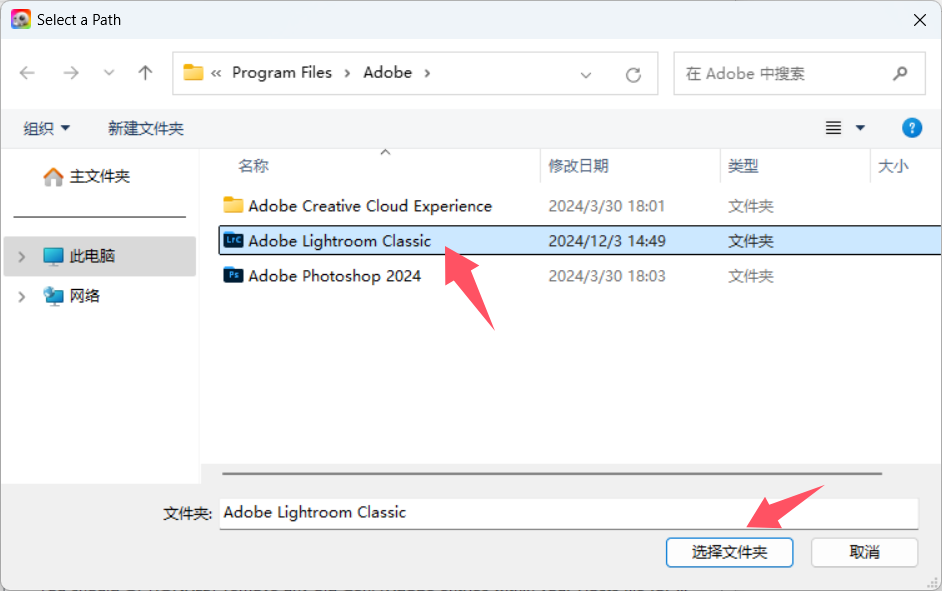Expand the 此电脑 tree node
The image size is (942, 591).
point(22,256)
